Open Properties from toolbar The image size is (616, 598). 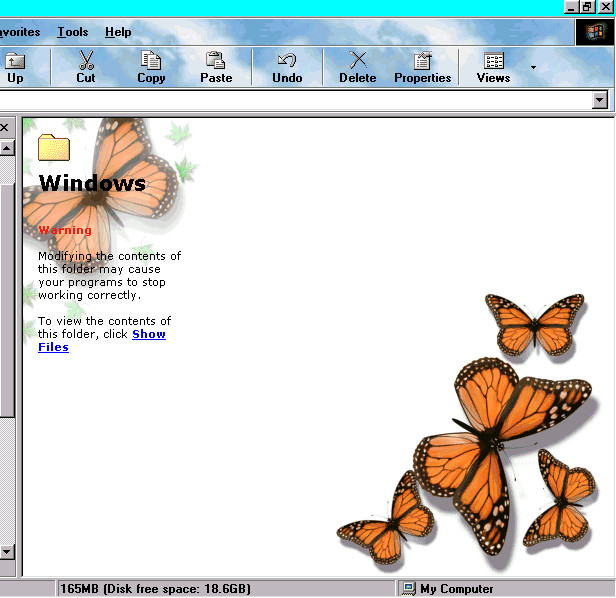pyautogui.click(x=423, y=68)
